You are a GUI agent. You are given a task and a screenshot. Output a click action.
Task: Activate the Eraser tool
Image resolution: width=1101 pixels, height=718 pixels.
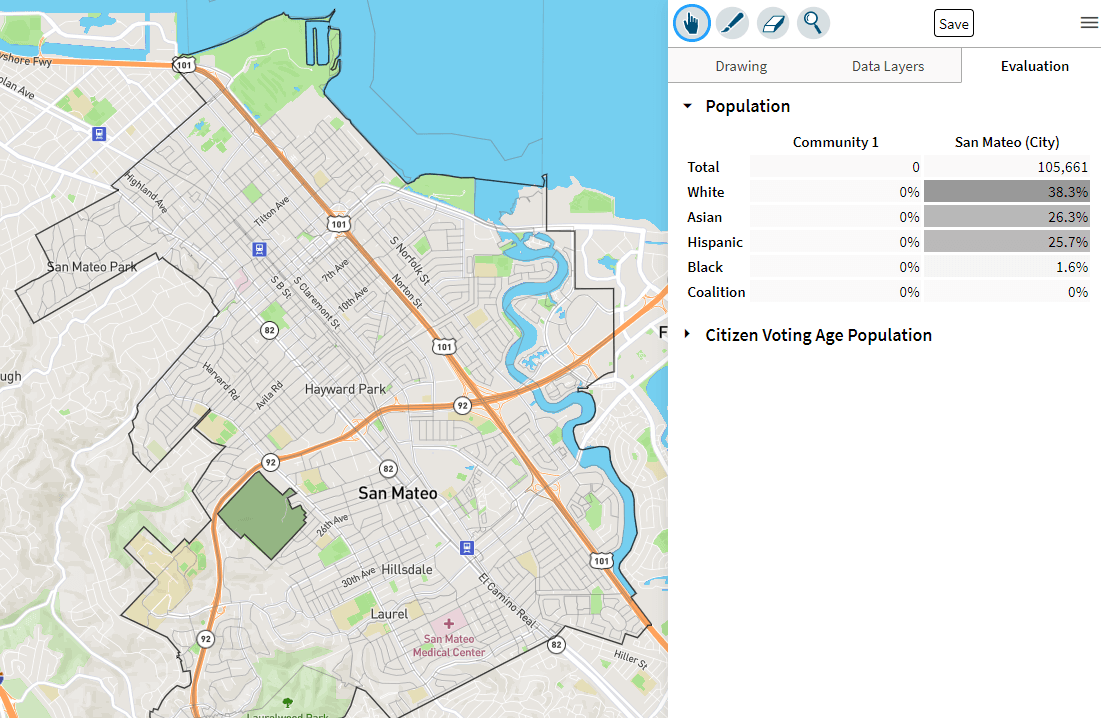tap(772, 22)
